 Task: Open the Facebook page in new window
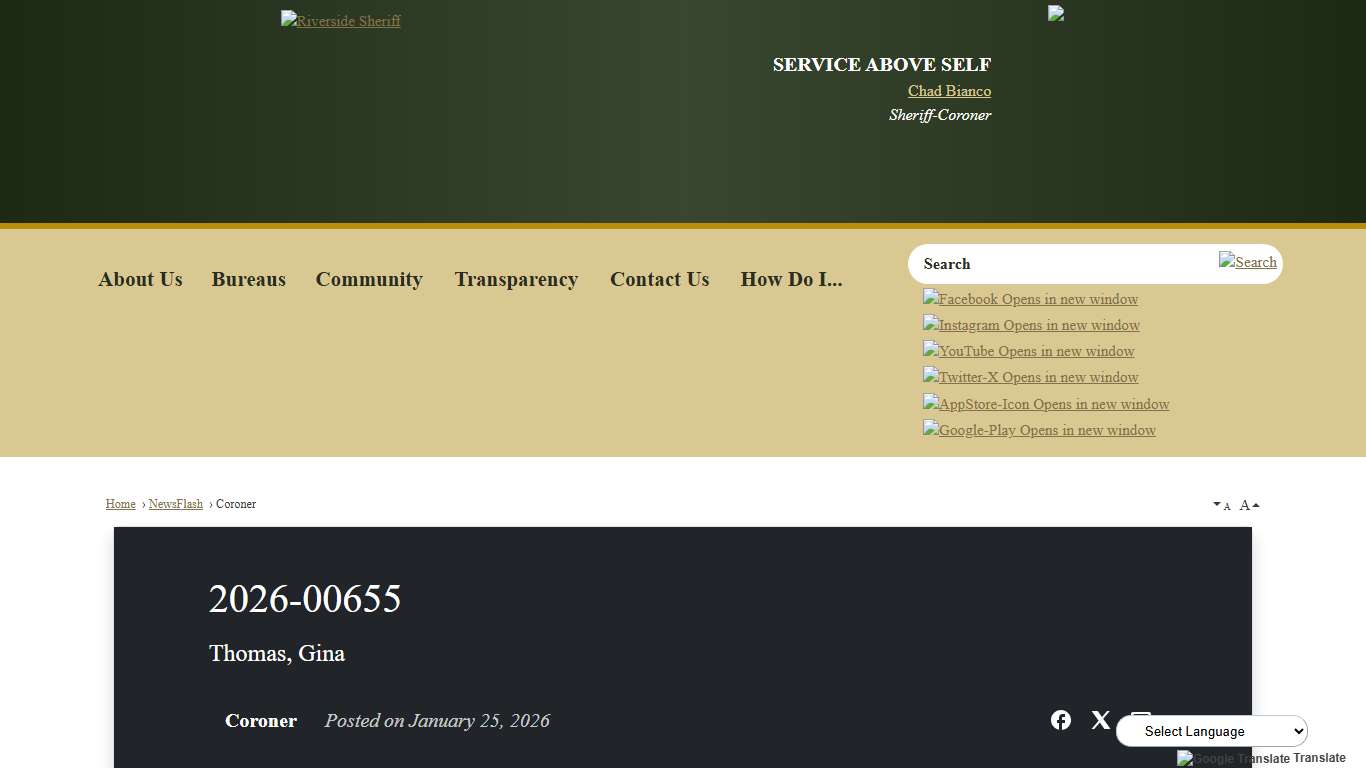point(1030,298)
